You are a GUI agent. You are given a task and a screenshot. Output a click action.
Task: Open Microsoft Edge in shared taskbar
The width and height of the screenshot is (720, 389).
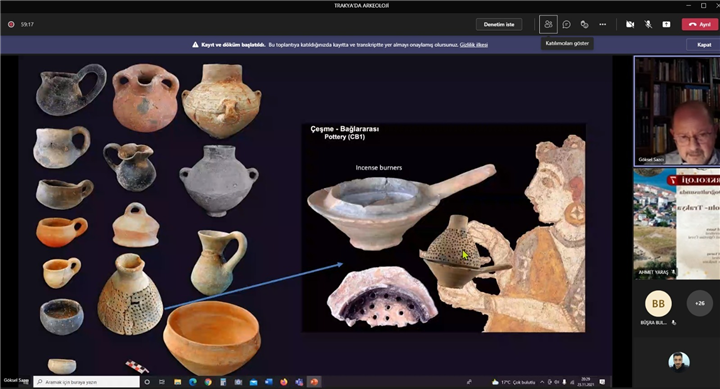tap(193, 382)
